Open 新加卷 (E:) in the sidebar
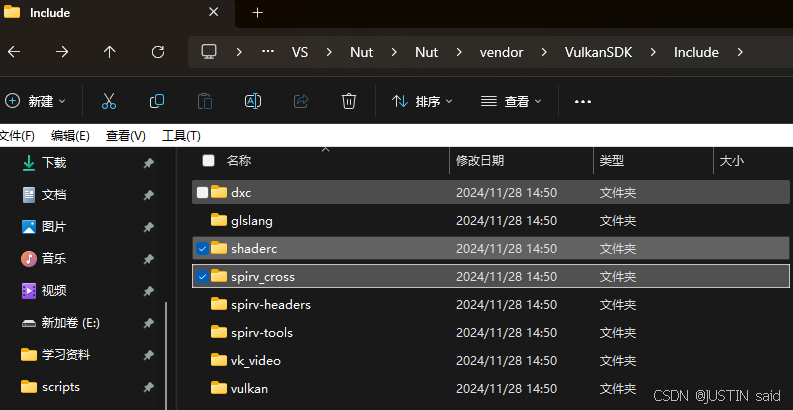This screenshot has width=793, height=410. coord(71,323)
